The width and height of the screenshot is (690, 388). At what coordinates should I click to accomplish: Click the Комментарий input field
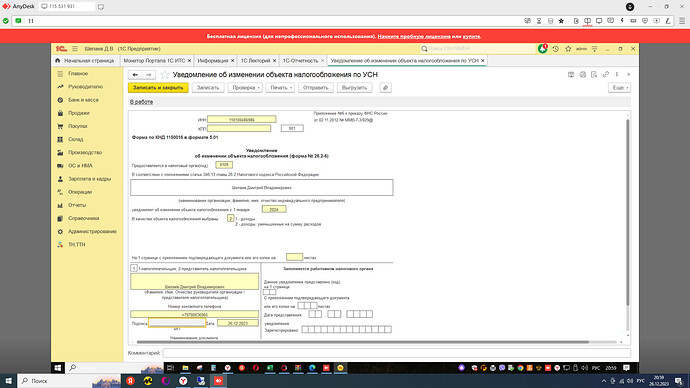click(x=396, y=353)
